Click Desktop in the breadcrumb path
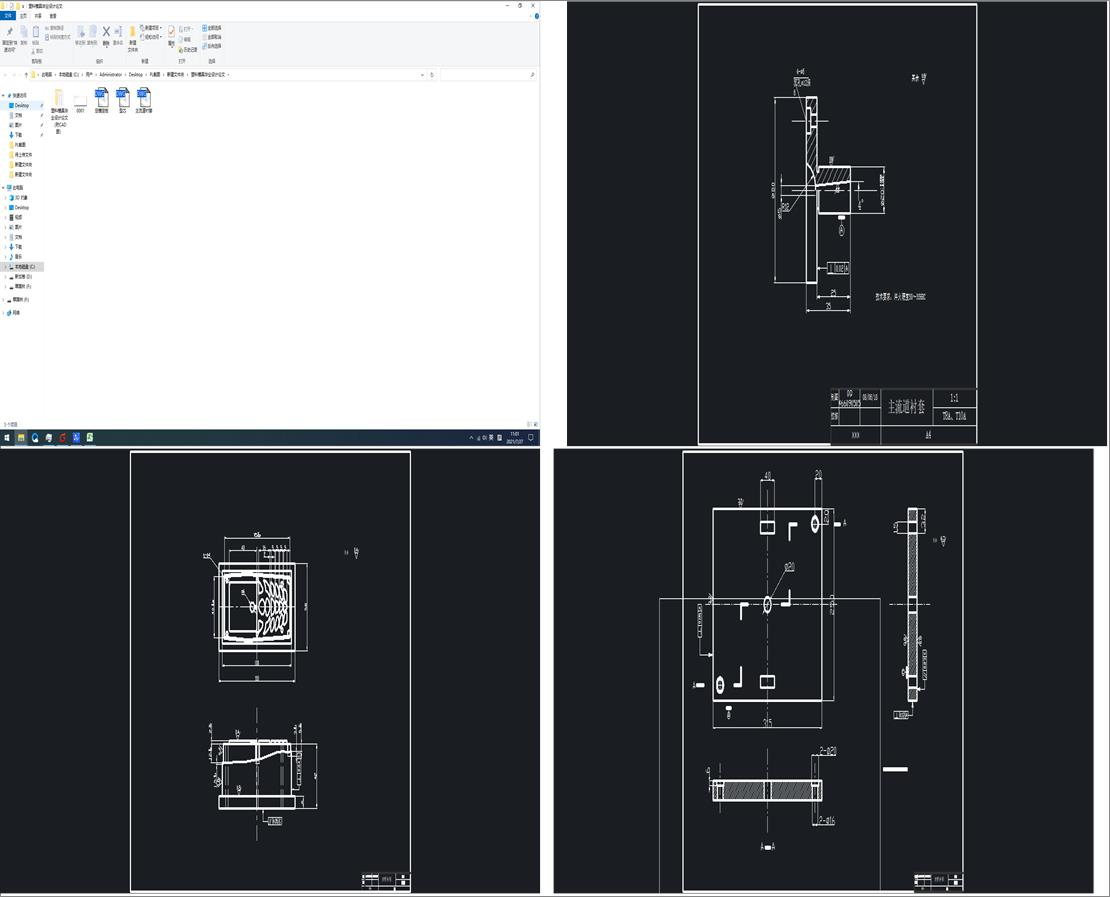 coord(135,74)
